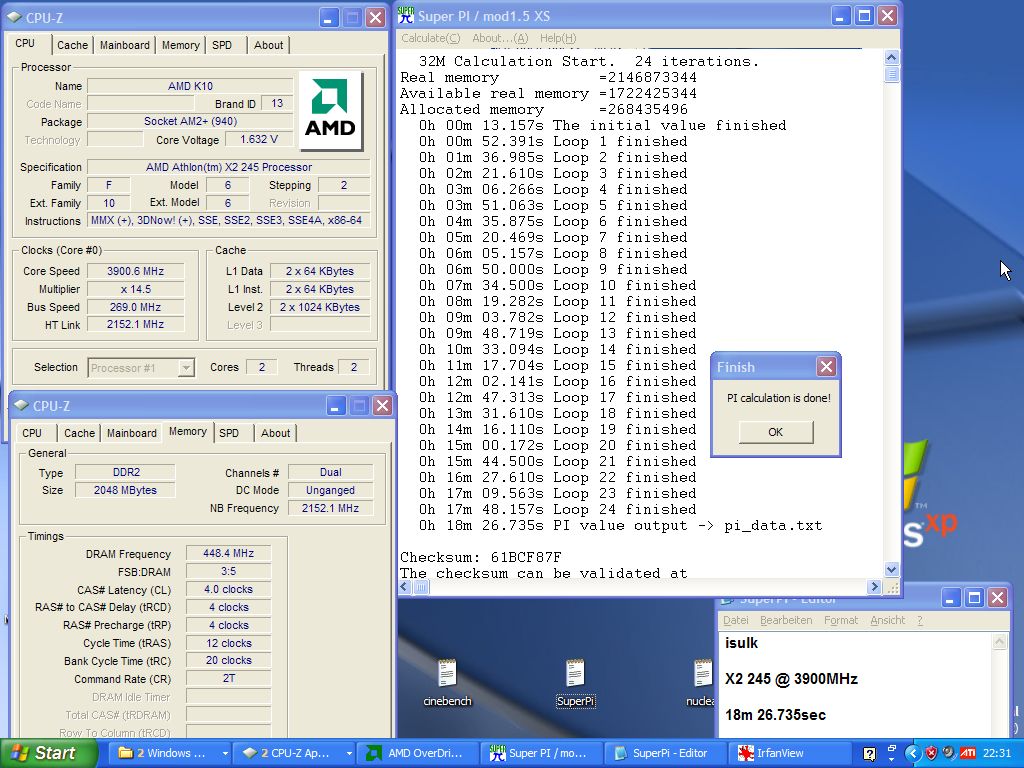The image size is (1024, 768).
Task: Open the ATI tray icon
Action: [967, 753]
